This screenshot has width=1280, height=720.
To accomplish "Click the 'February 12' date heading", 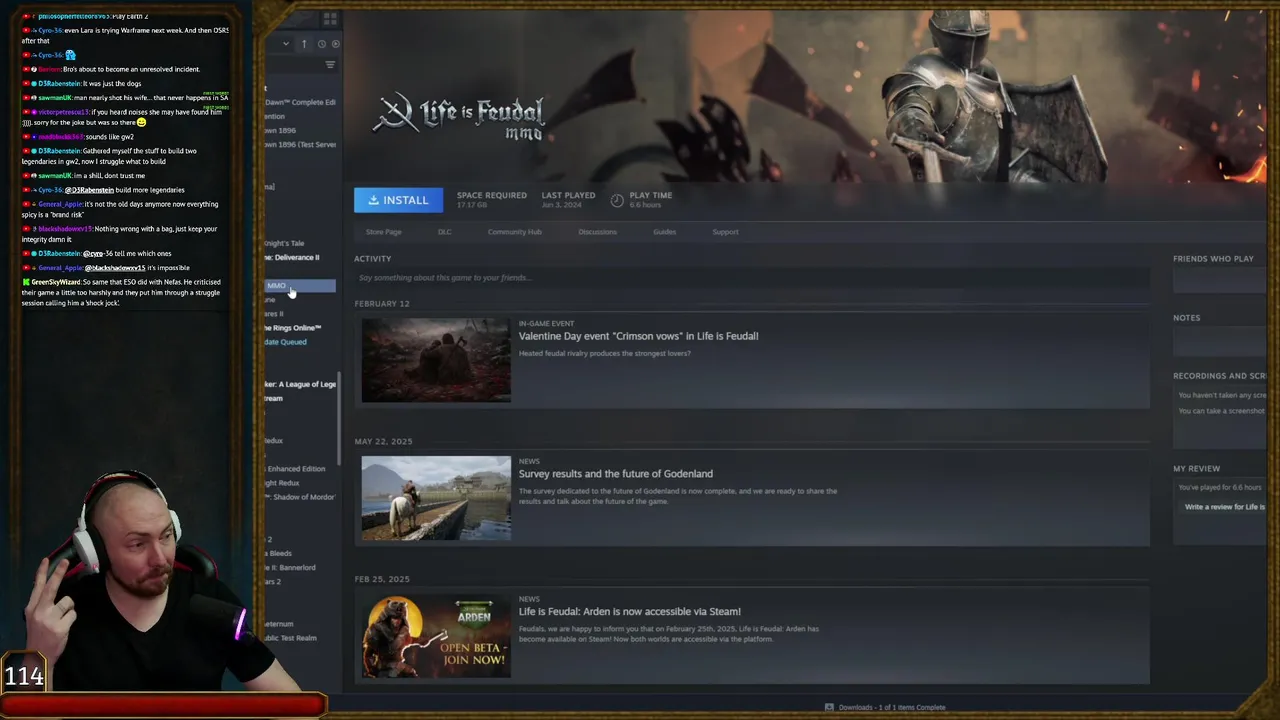I will pyautogui.click(x=382, y=303).
